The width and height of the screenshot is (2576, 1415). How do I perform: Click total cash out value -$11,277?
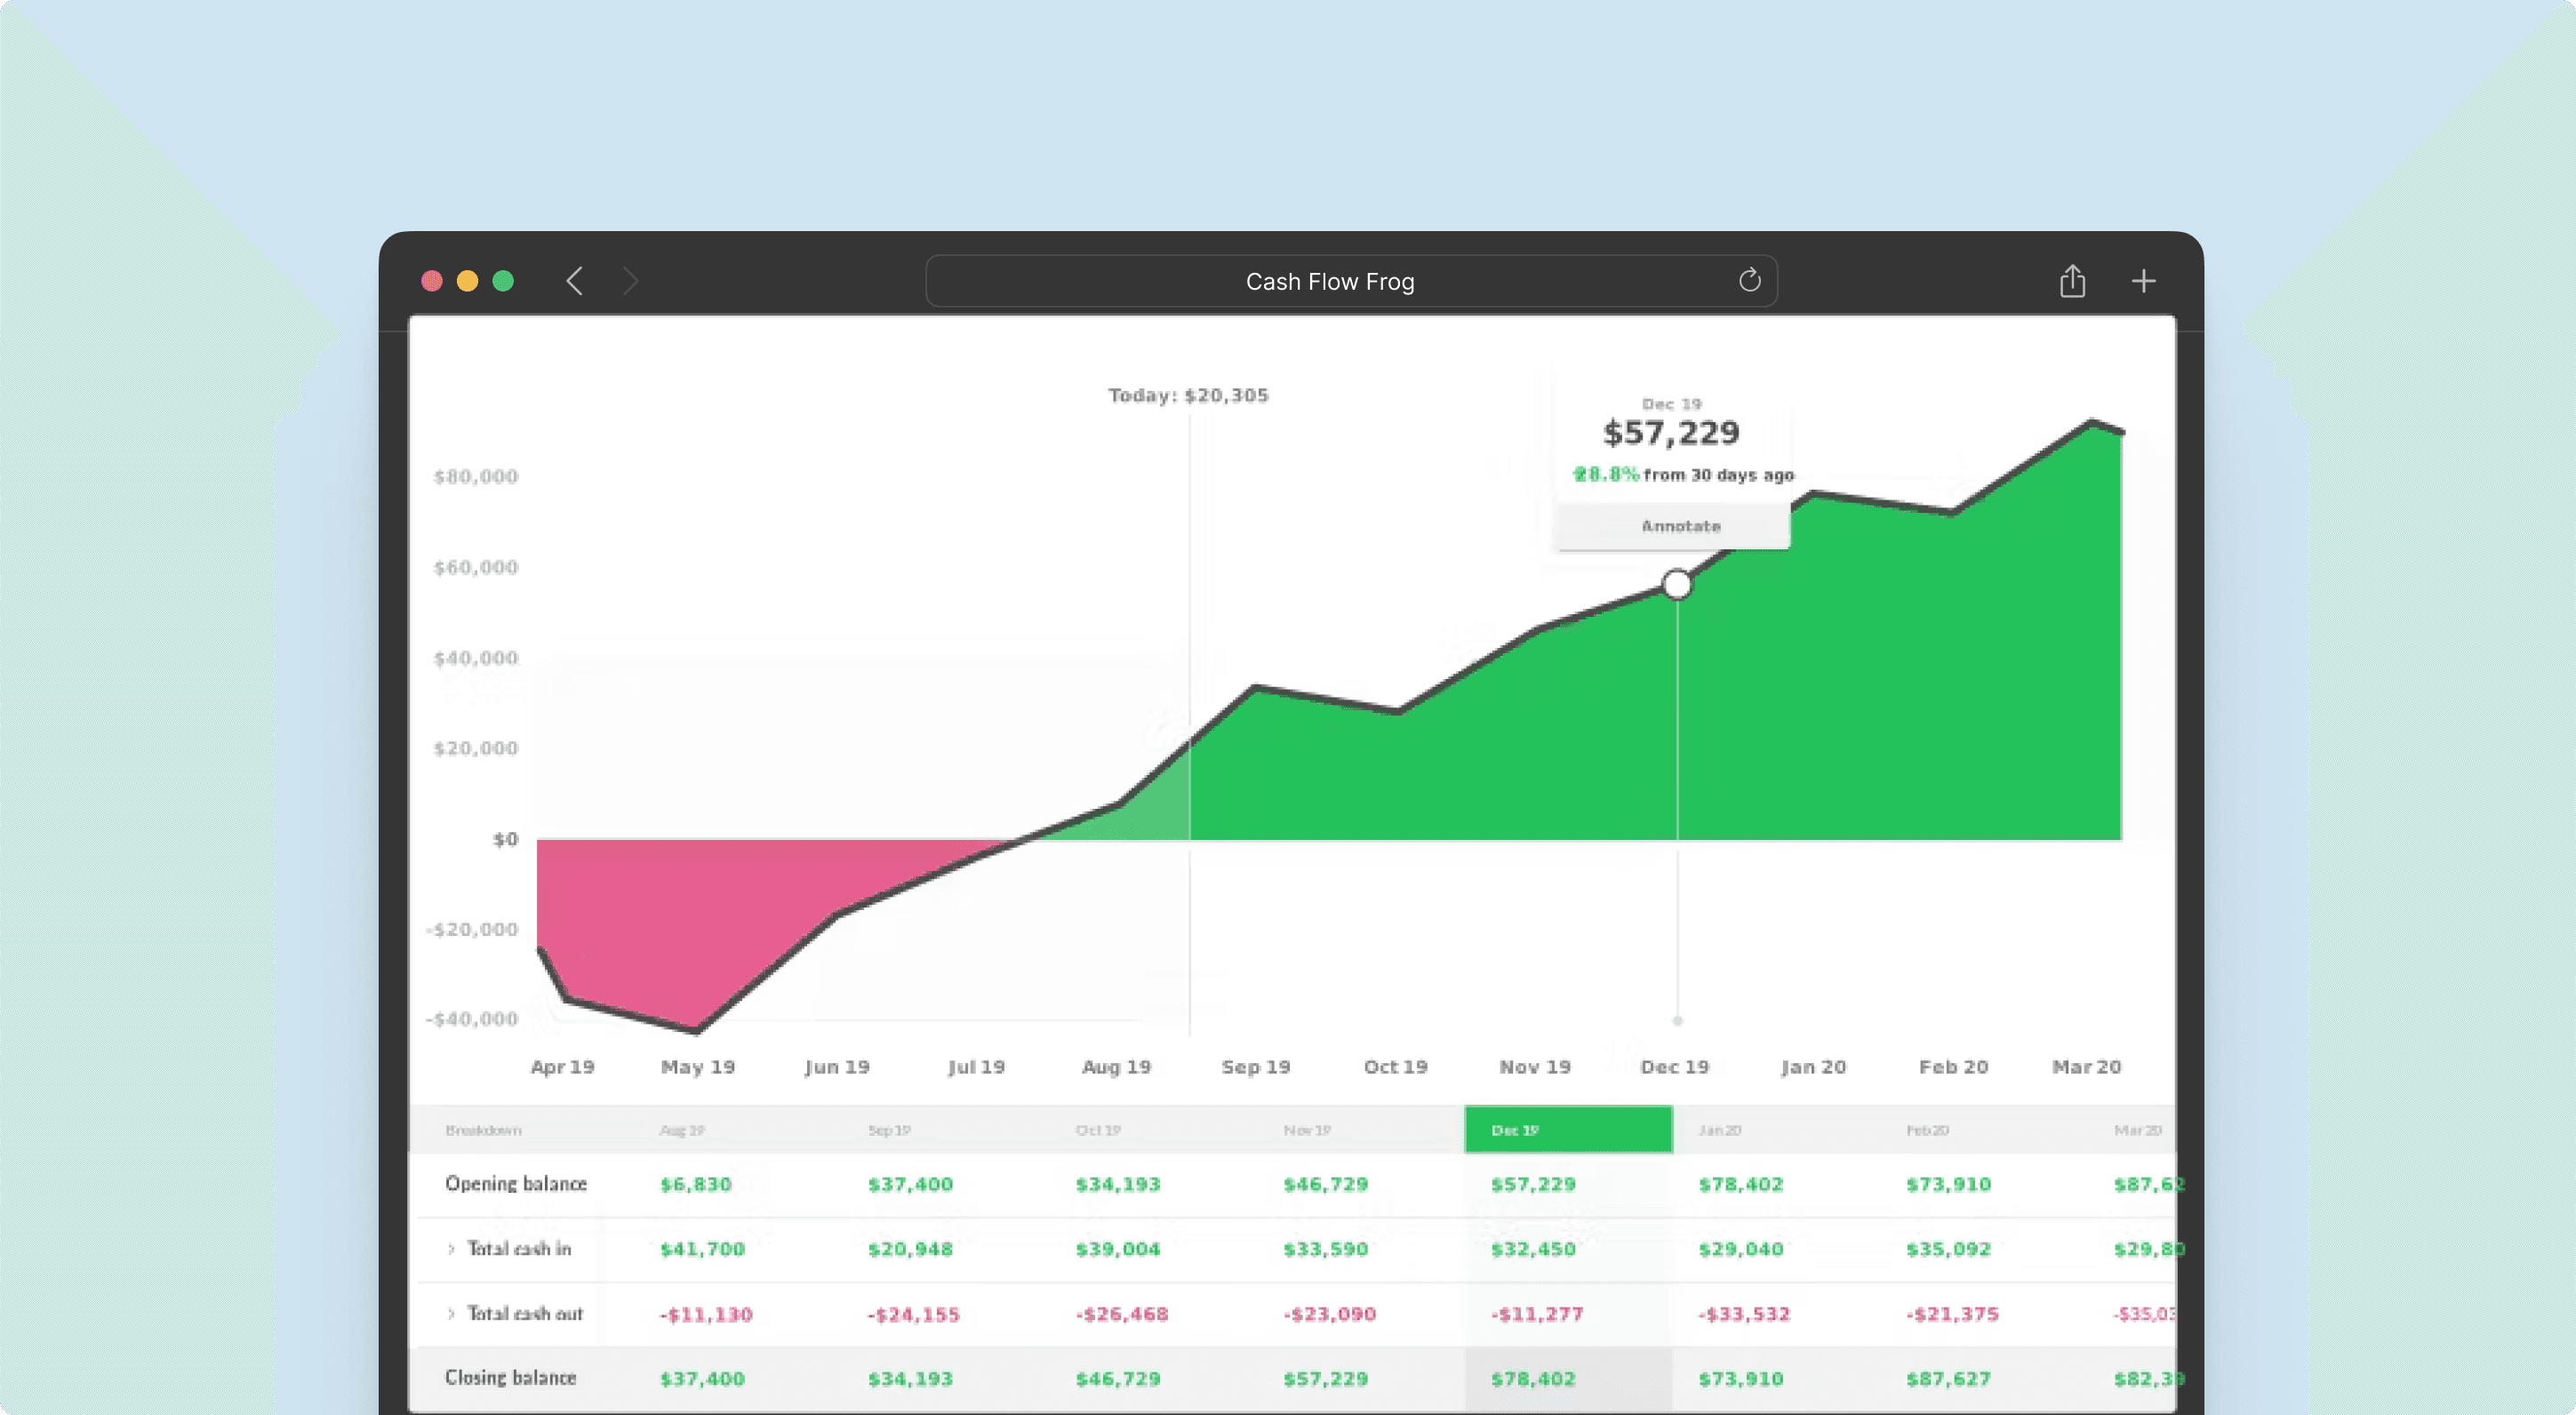pyautogui.click(x=1537, y=1314)
